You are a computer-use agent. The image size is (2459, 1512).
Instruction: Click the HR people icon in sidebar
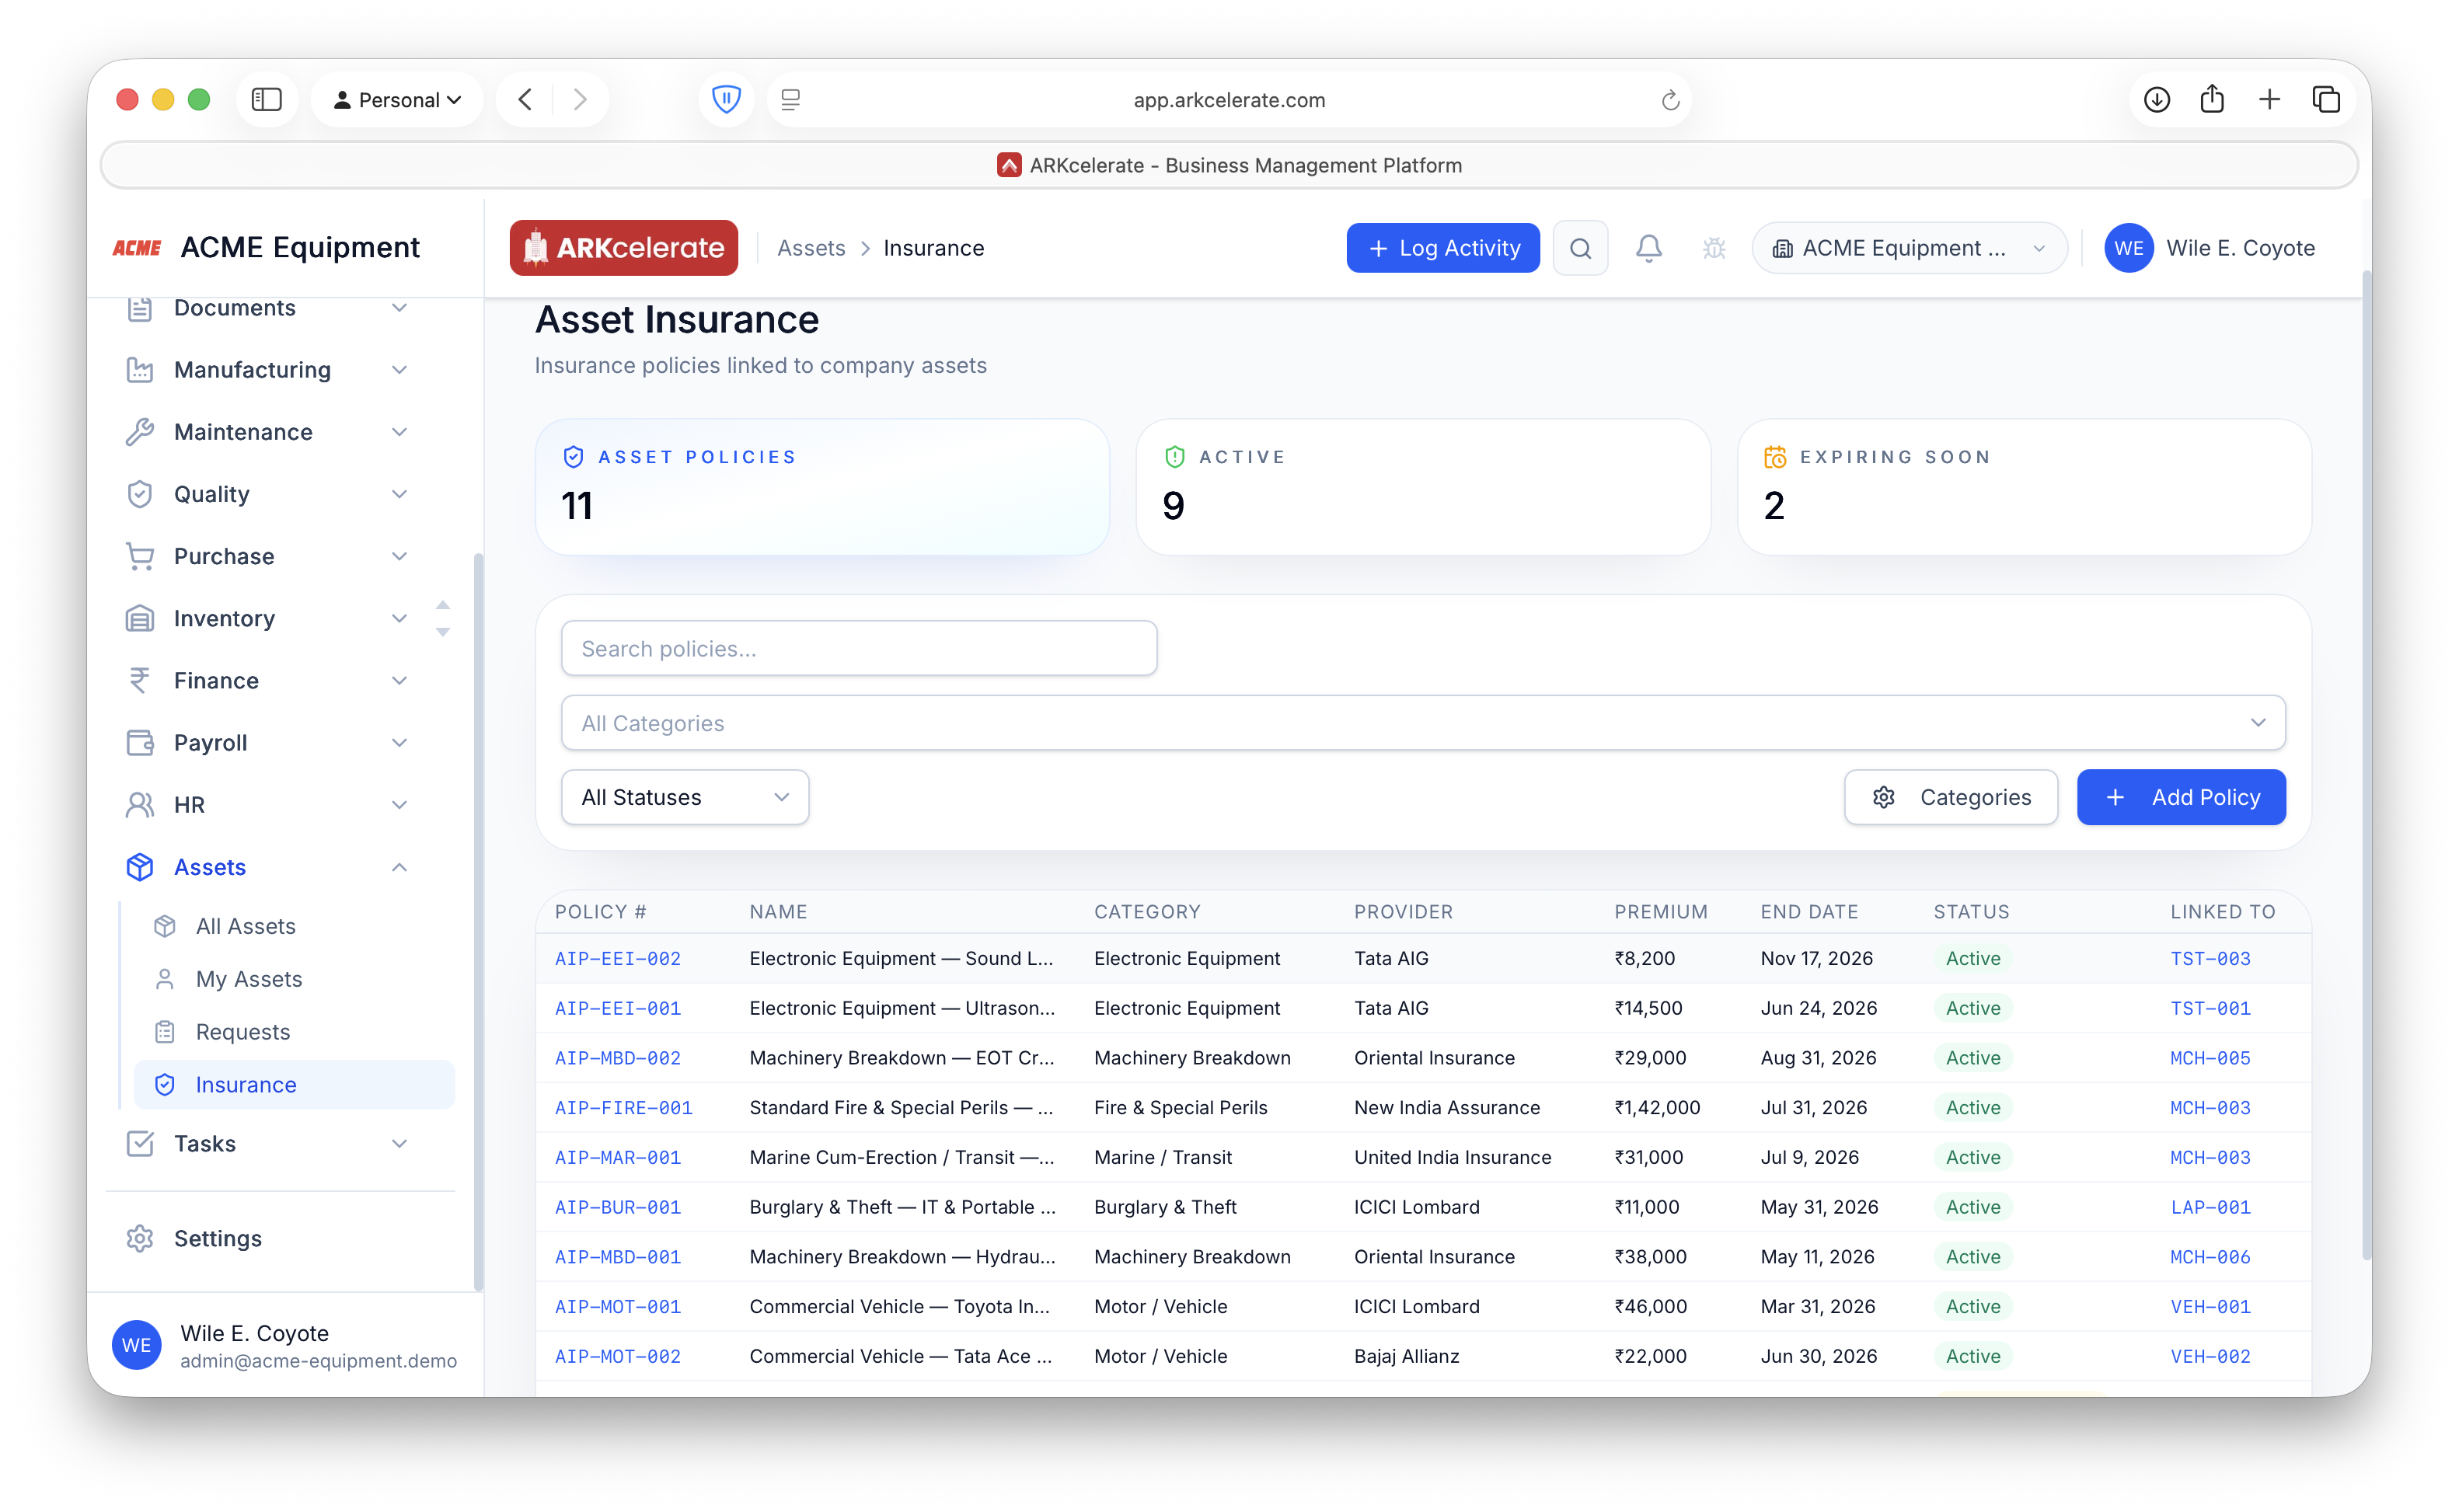tap(139, 805)
